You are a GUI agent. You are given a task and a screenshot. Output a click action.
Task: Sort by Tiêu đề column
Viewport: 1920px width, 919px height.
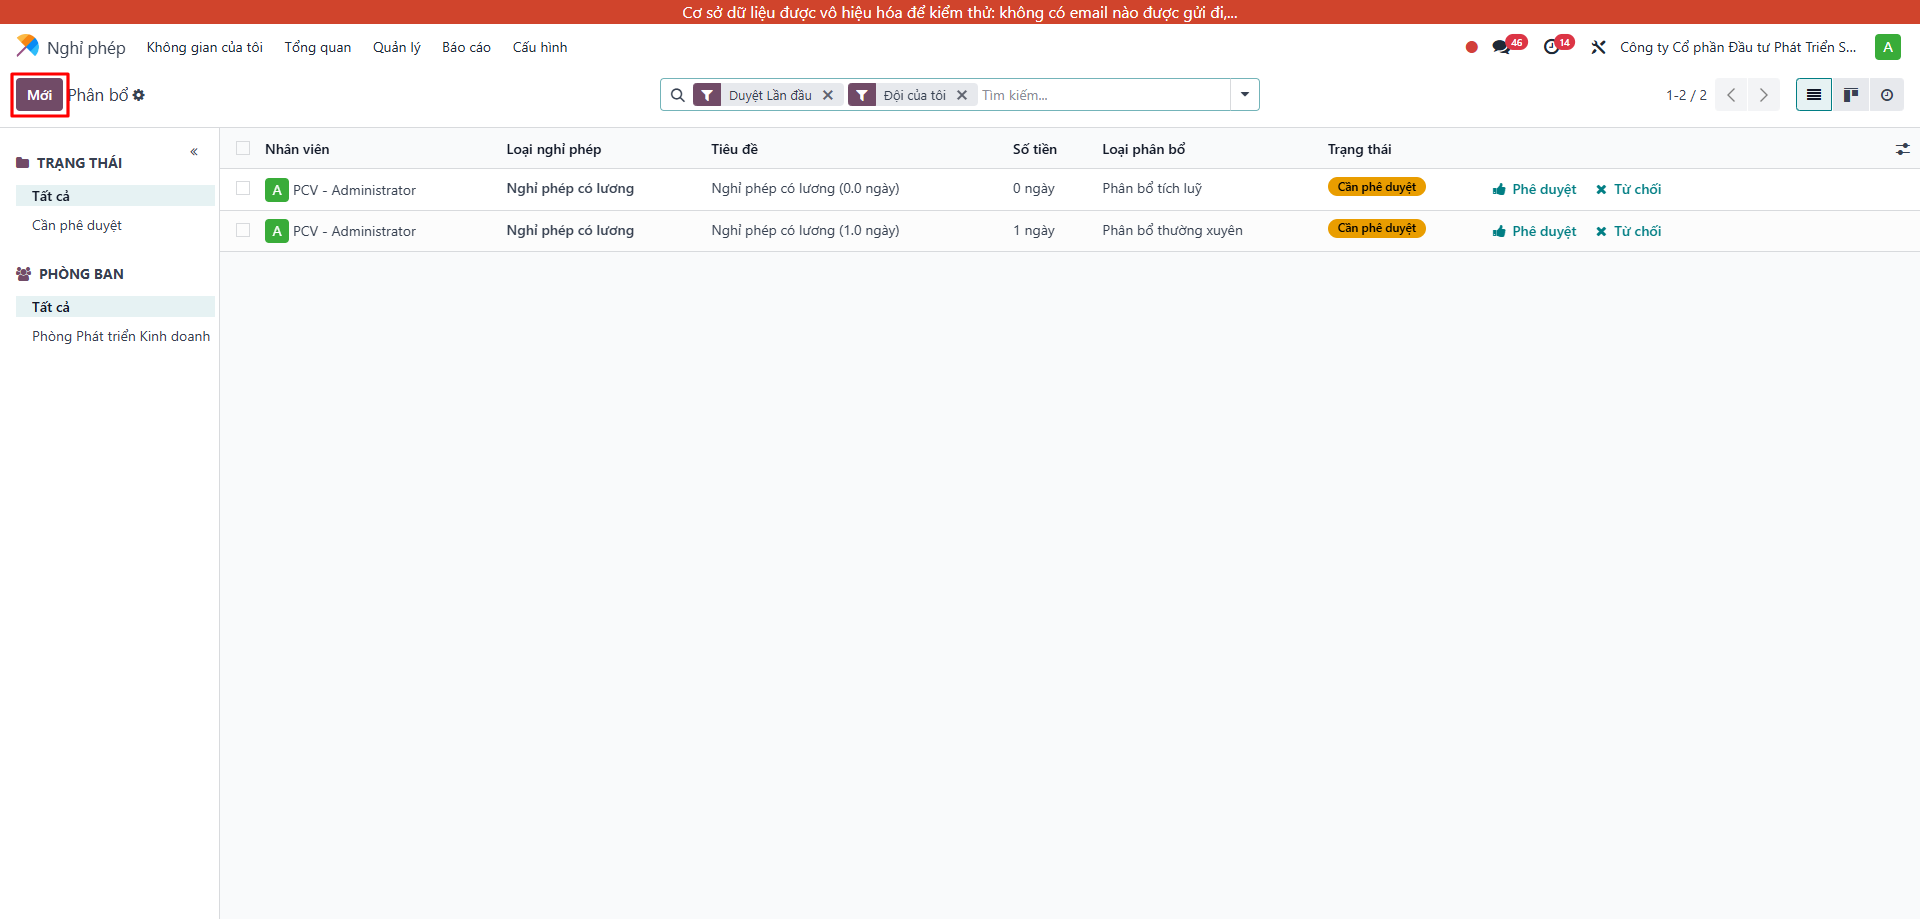734,149
